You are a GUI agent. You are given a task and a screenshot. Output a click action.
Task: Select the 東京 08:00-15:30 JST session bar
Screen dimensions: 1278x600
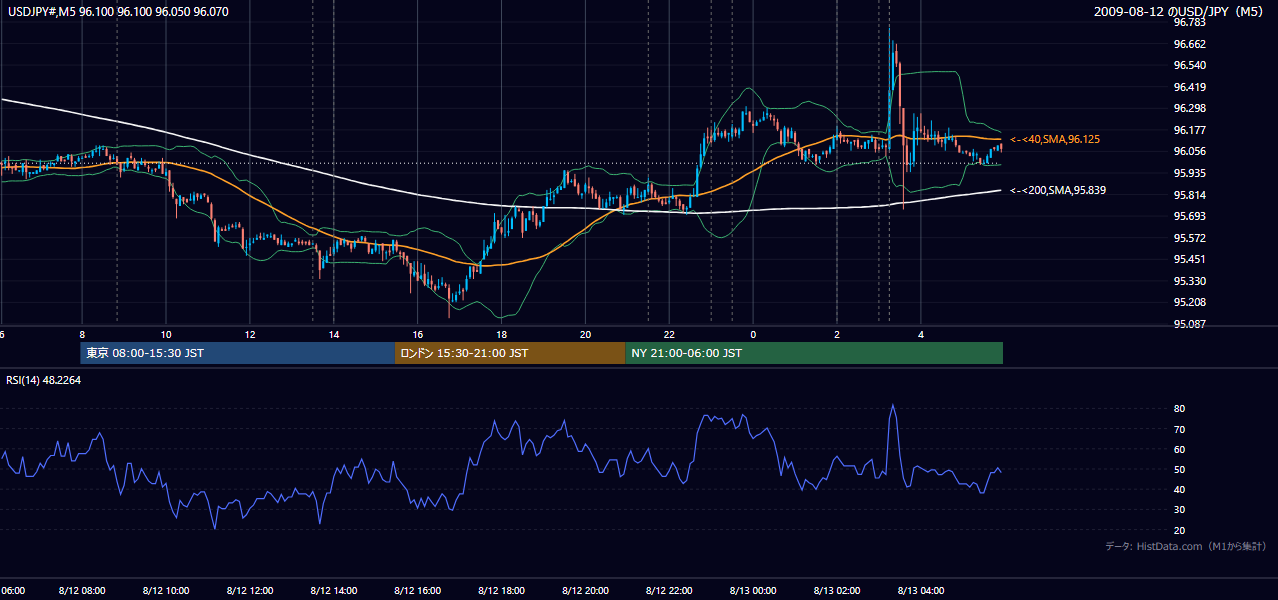point(238,353)
